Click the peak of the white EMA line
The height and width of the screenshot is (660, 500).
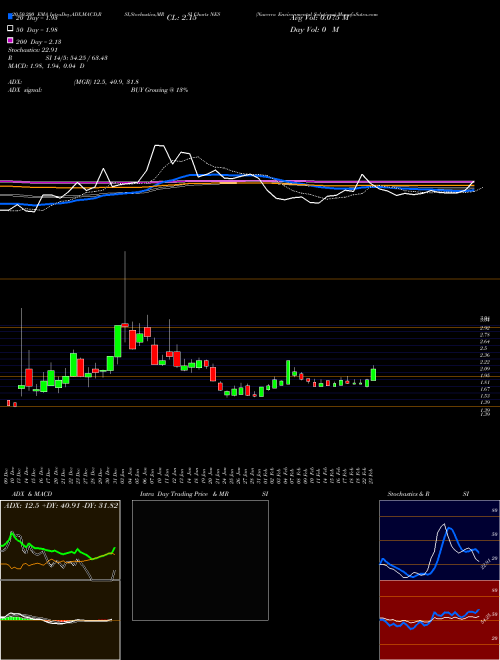click(x=159, y=146)
